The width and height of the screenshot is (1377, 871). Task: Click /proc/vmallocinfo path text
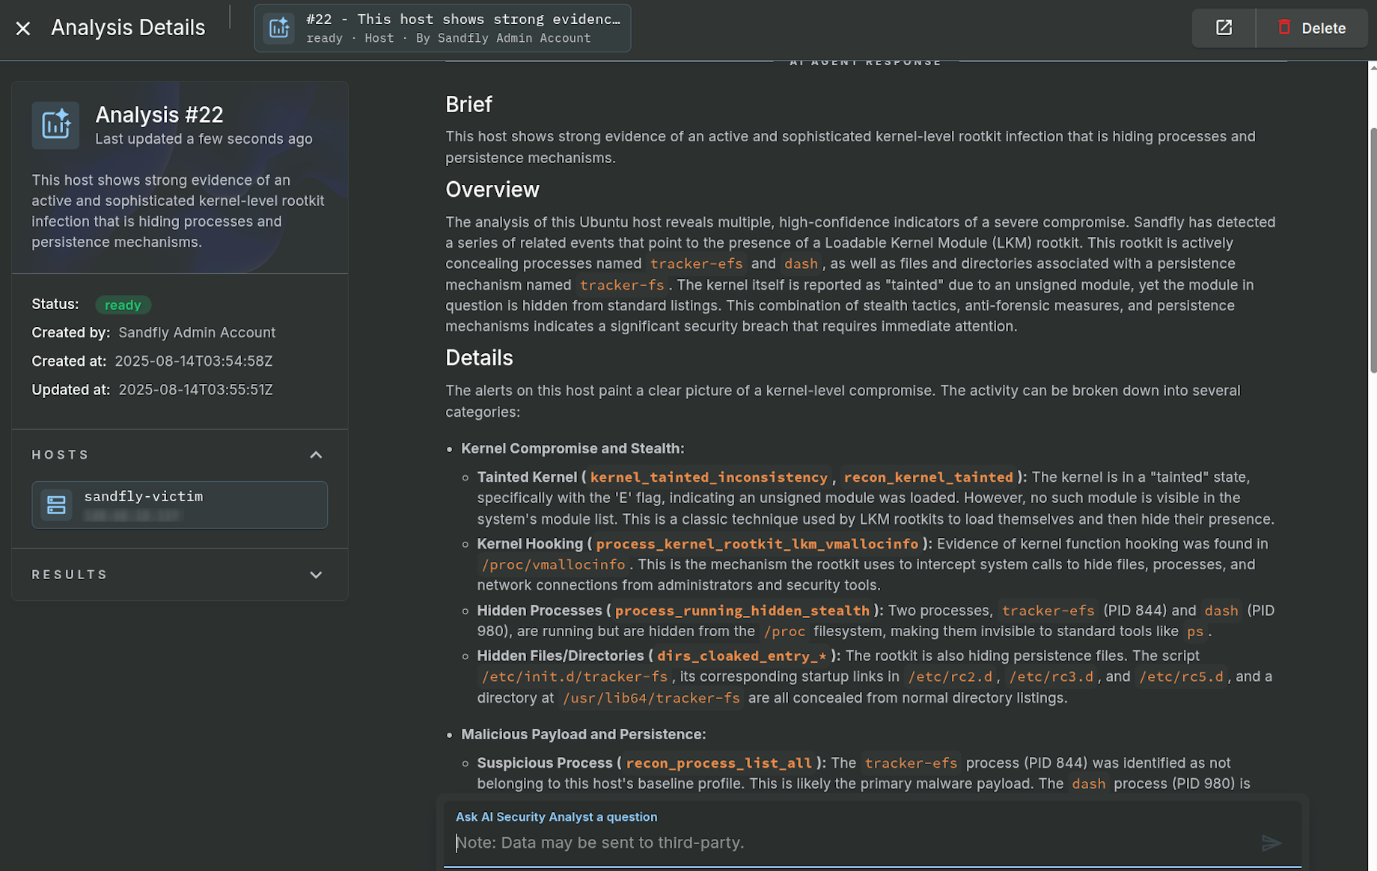click(x=553, y=565)
